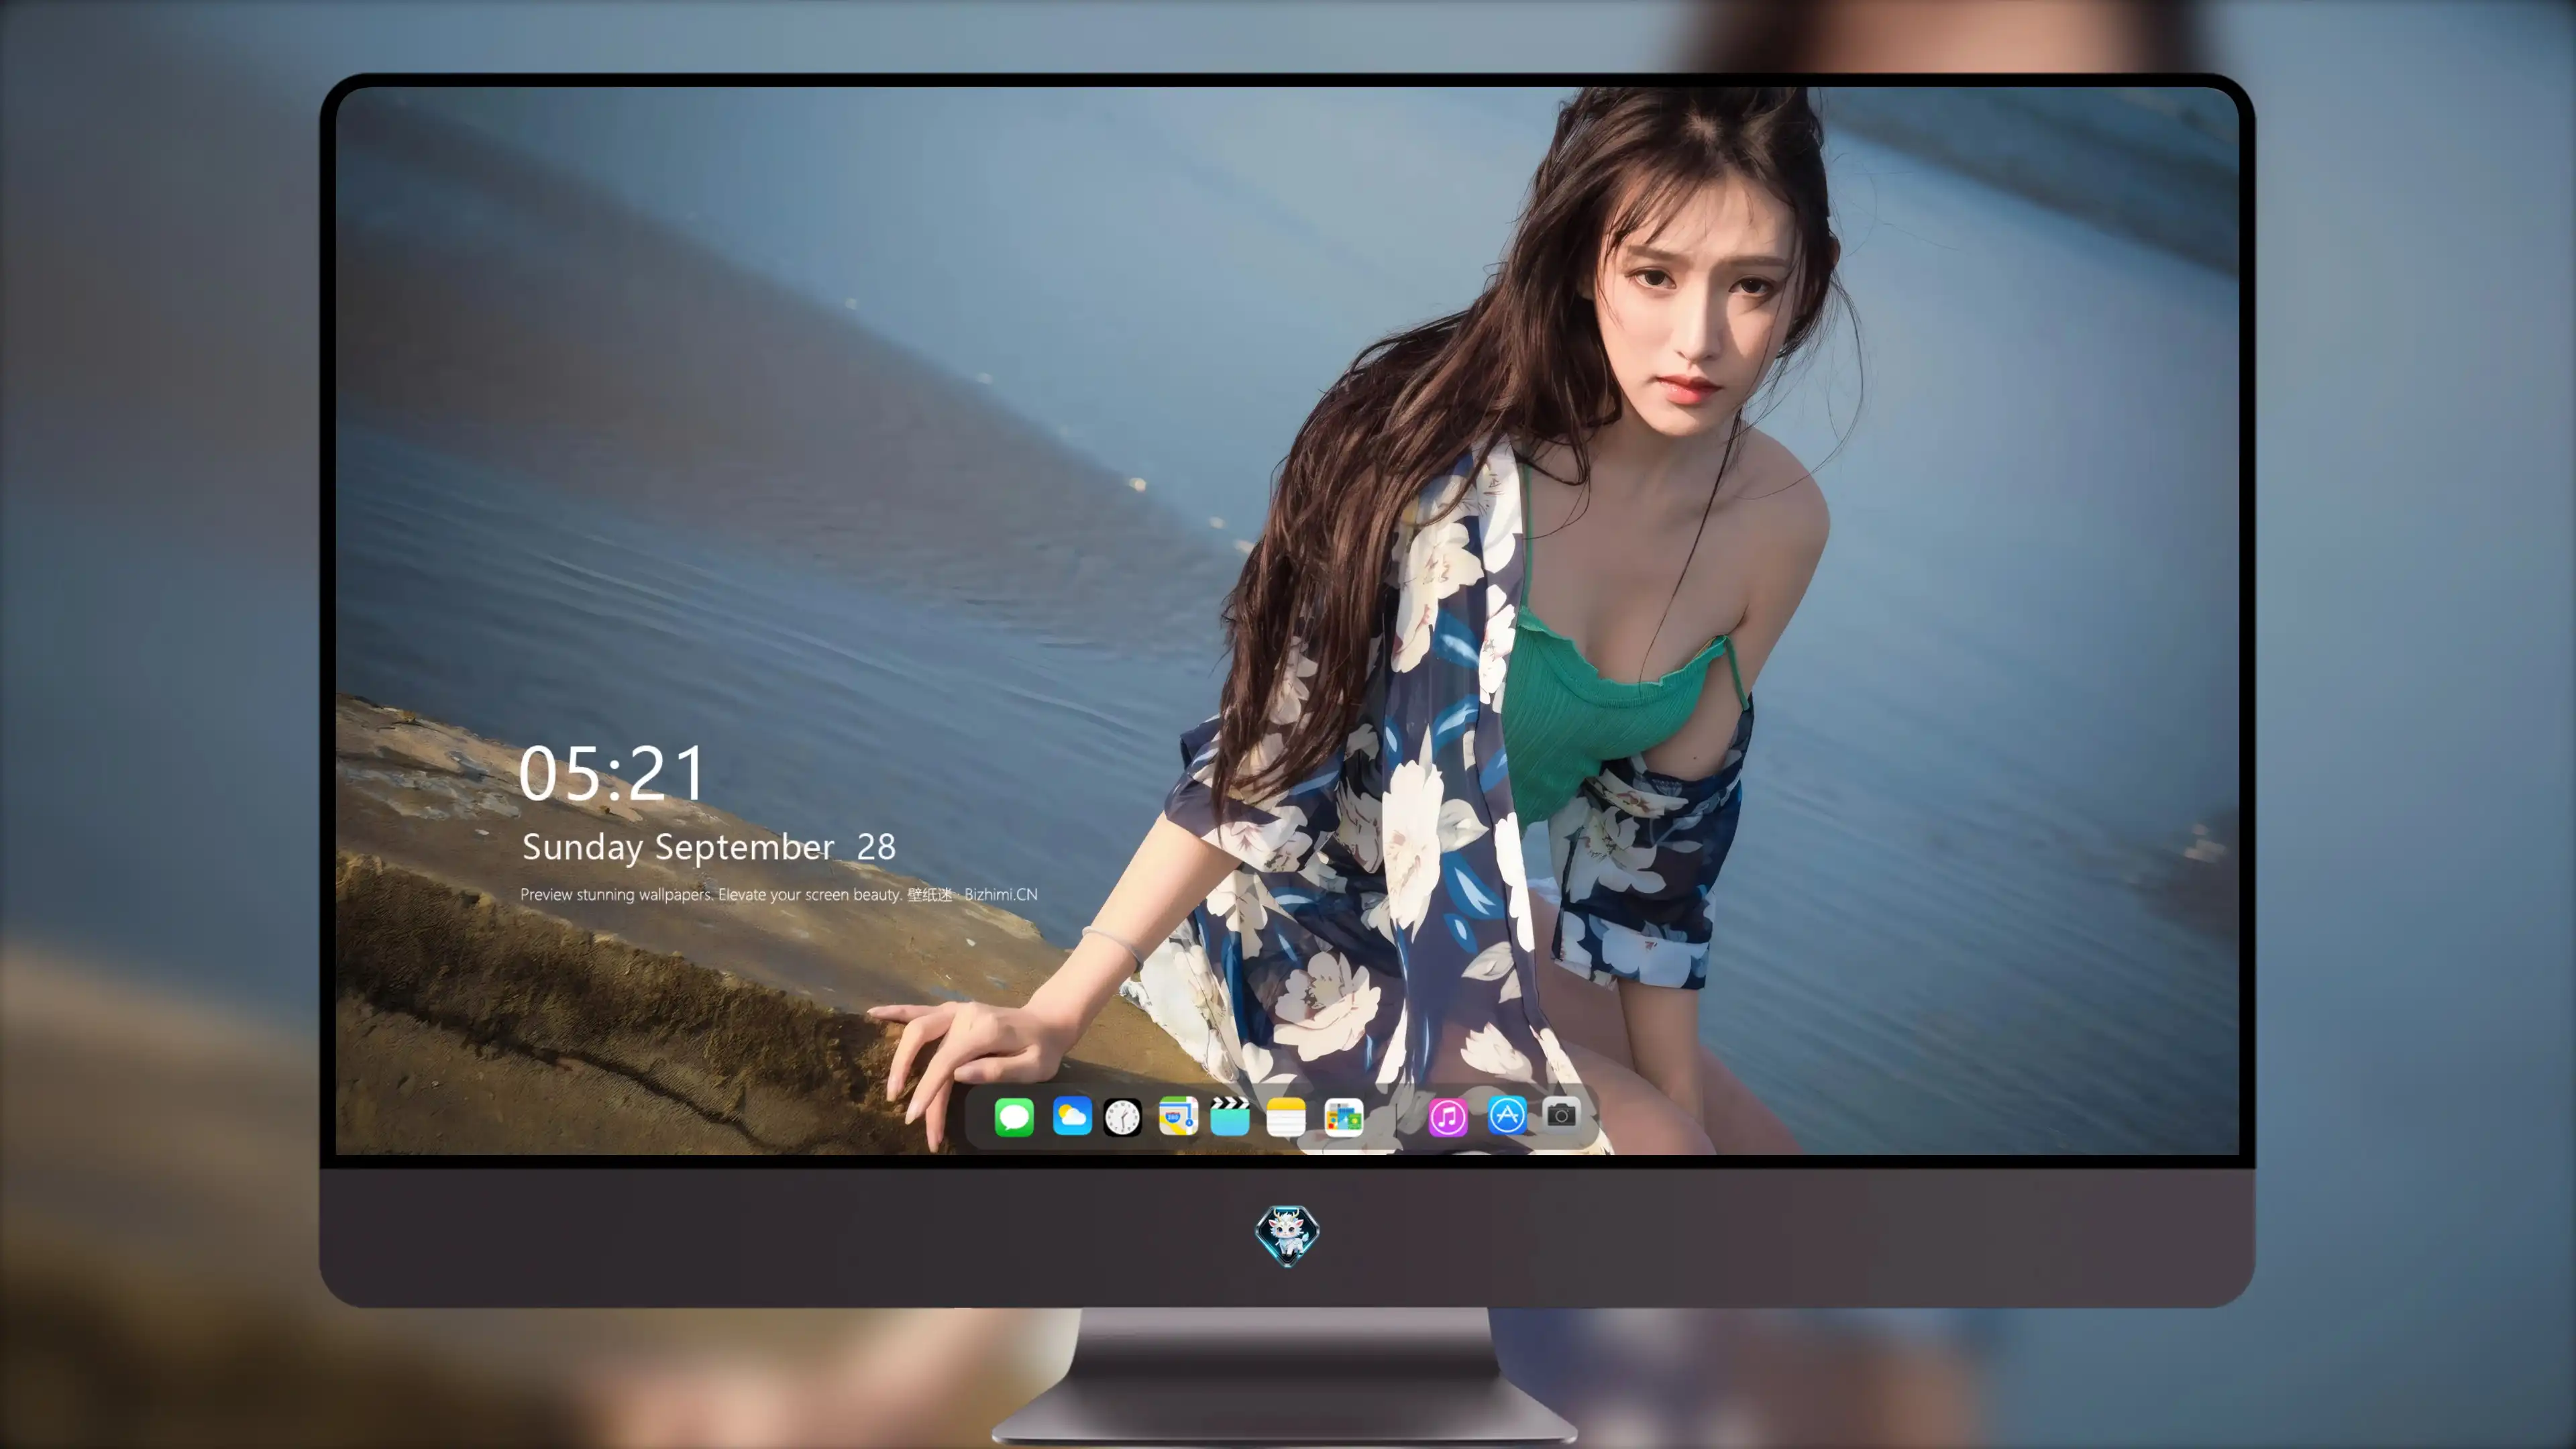The image size is (2576, 1449).
Task: Click the Bizhimi.CN wallpaper caption text
Action: [779, 894]
